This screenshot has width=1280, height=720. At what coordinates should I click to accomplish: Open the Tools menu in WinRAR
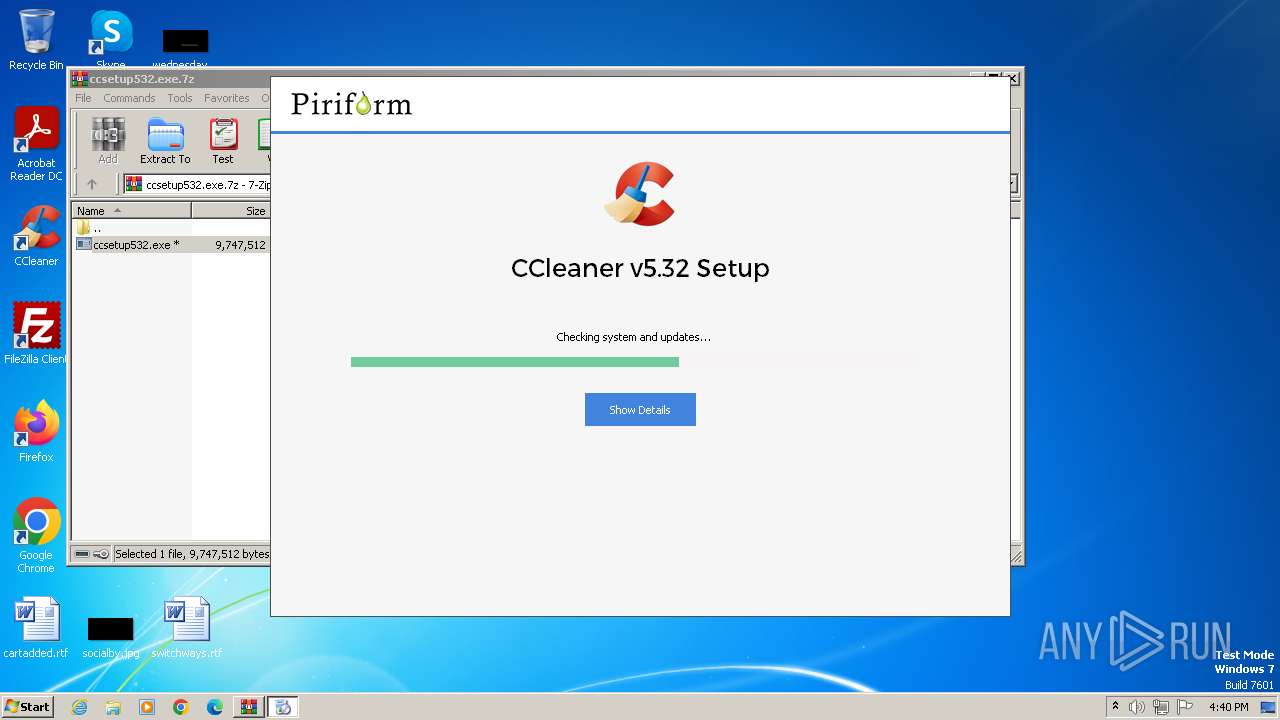pyautogui.click(x=180, y=98)
